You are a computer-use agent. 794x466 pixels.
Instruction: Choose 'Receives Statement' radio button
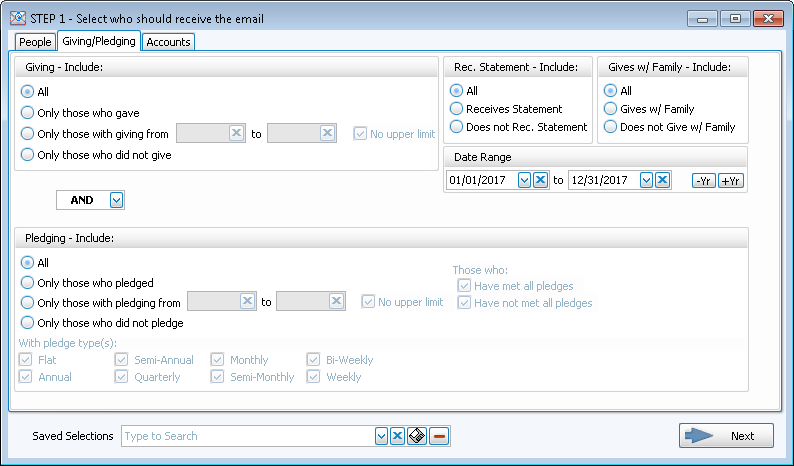[457, 109]
